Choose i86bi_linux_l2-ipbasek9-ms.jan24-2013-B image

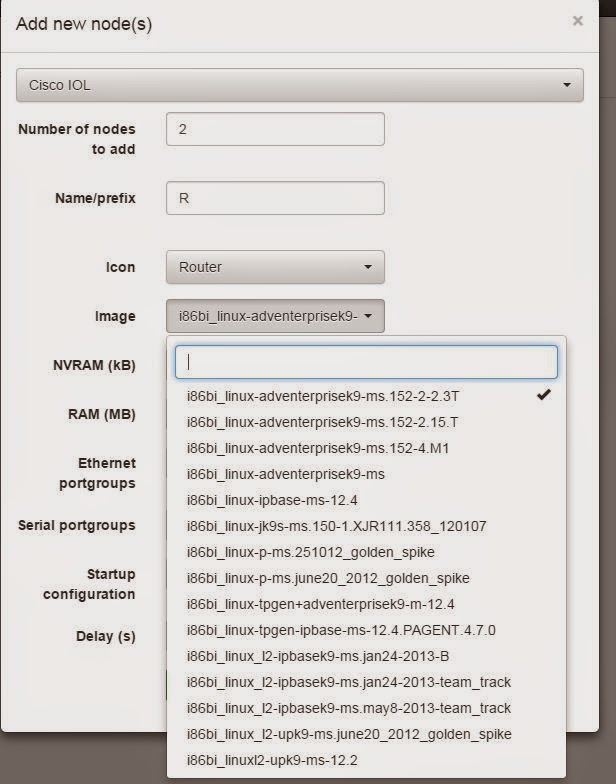pos(366,656)
